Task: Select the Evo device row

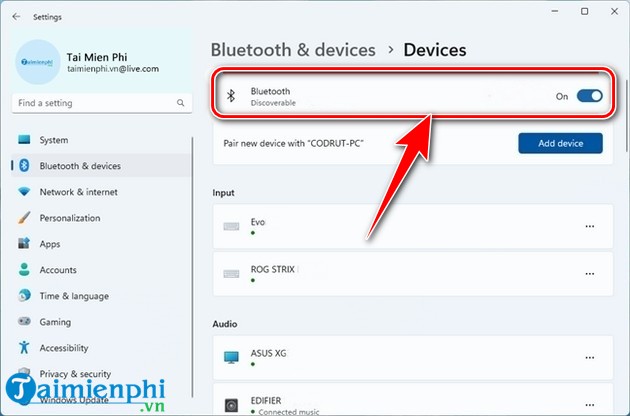Action: [x=413, y=226]
